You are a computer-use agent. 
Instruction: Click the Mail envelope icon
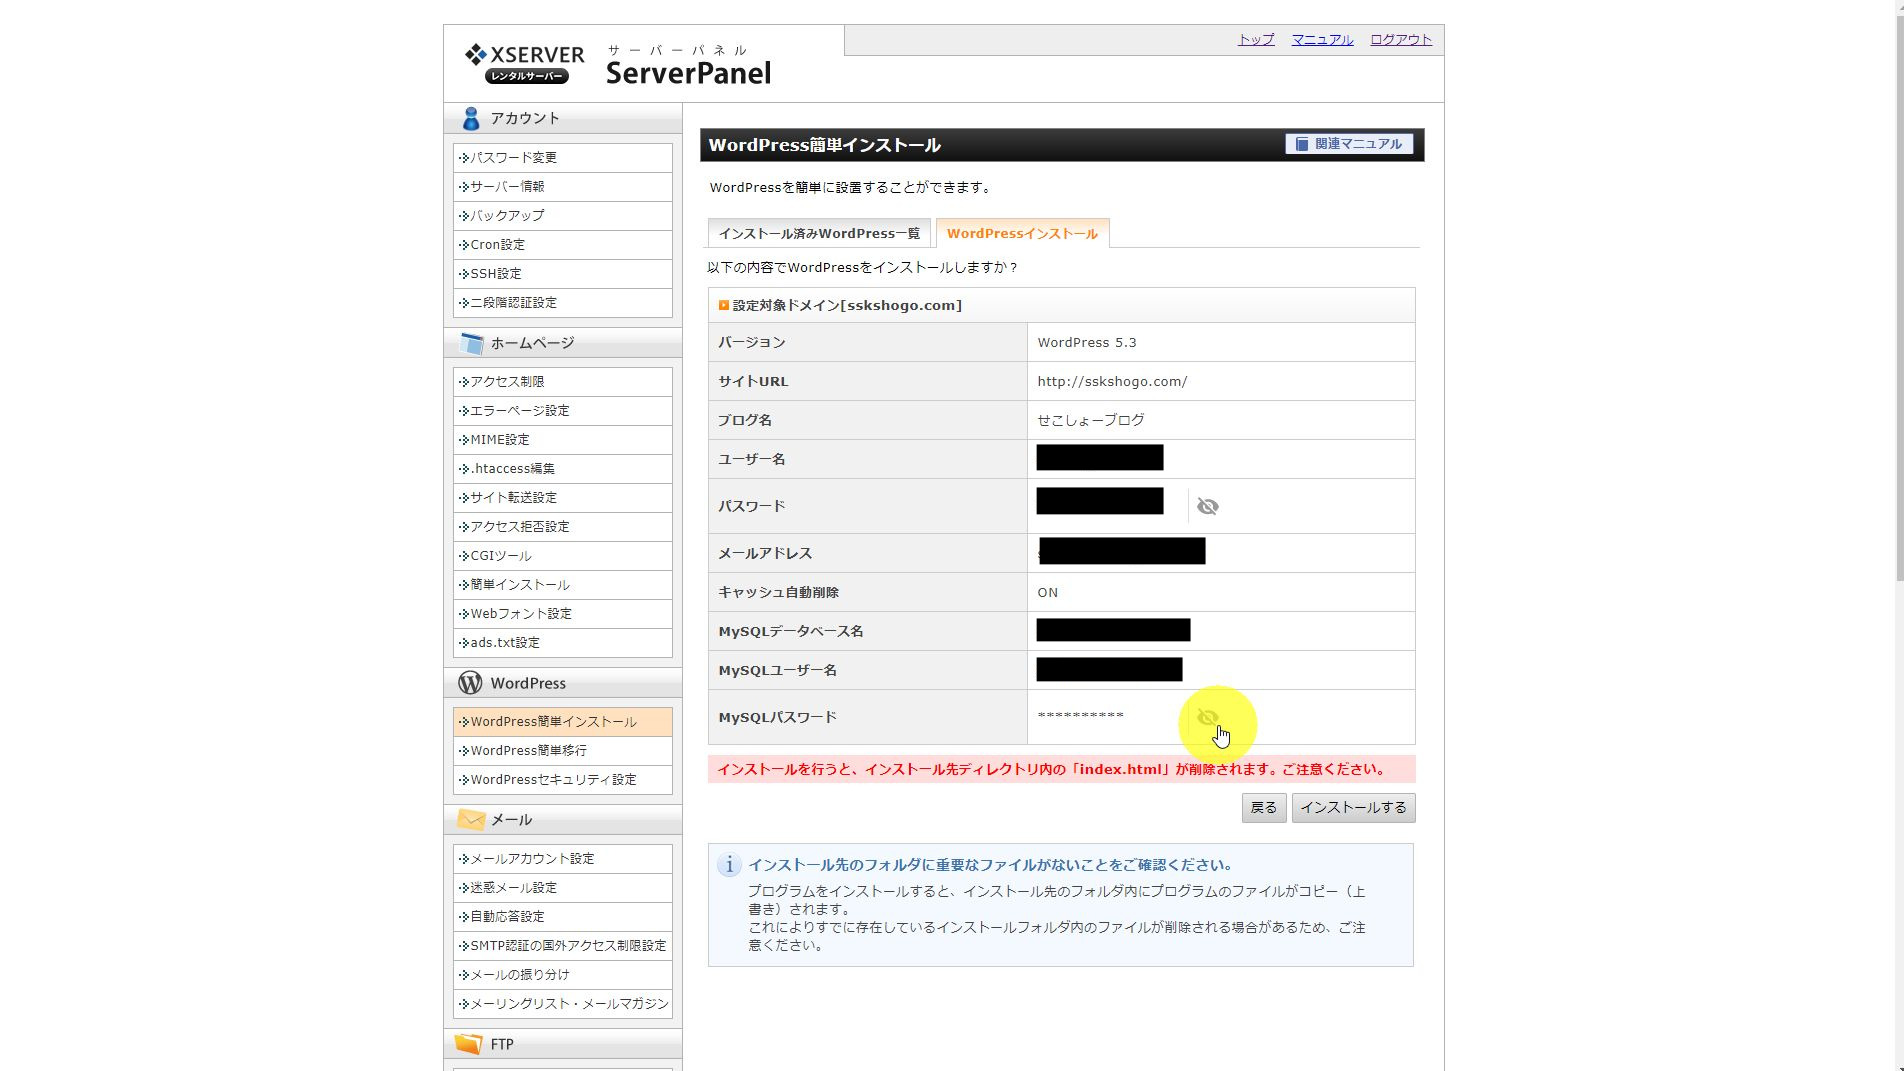pos(471,820)
